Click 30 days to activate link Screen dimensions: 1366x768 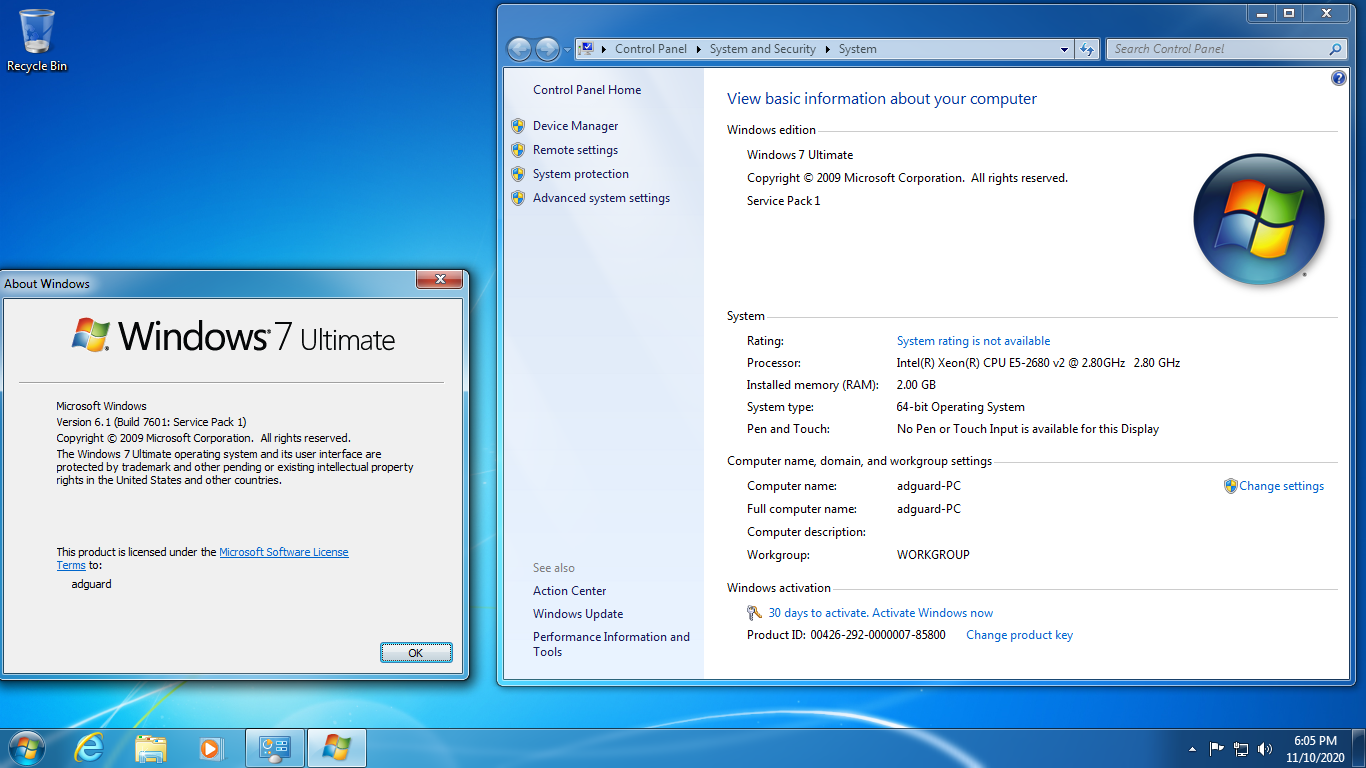[x=880, y=613]
